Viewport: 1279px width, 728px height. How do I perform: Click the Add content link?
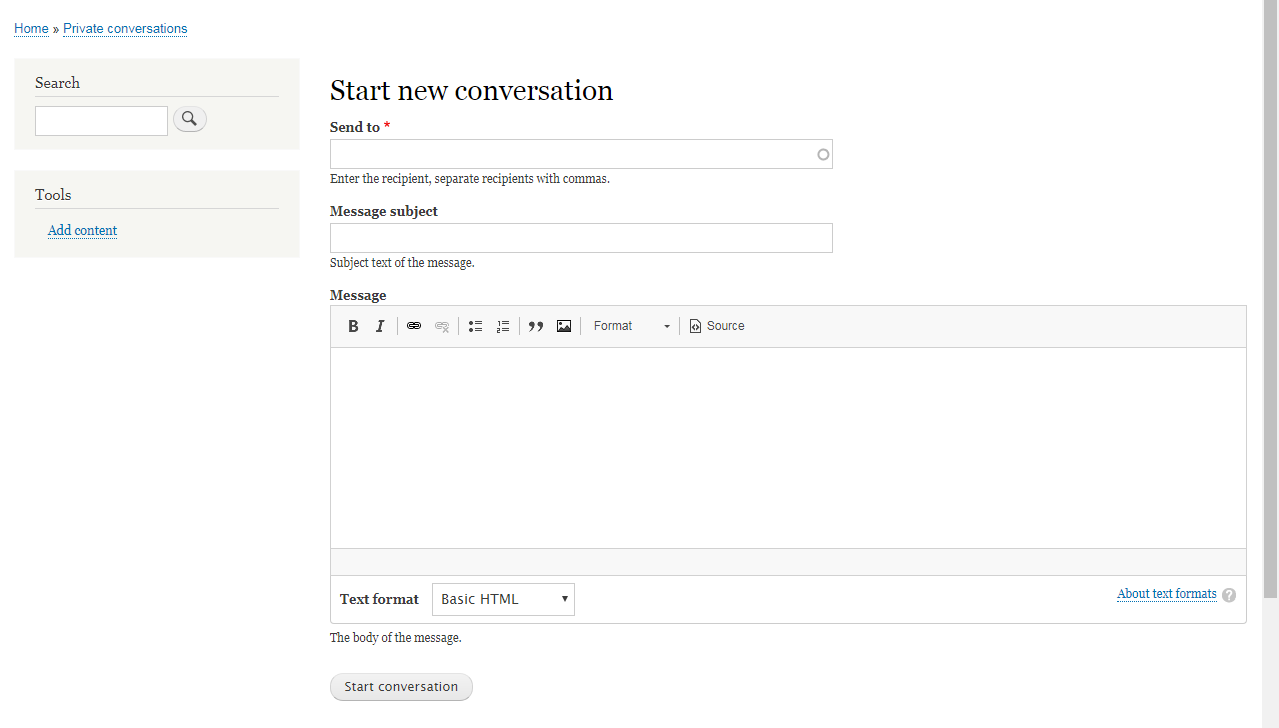pos(82,231)
